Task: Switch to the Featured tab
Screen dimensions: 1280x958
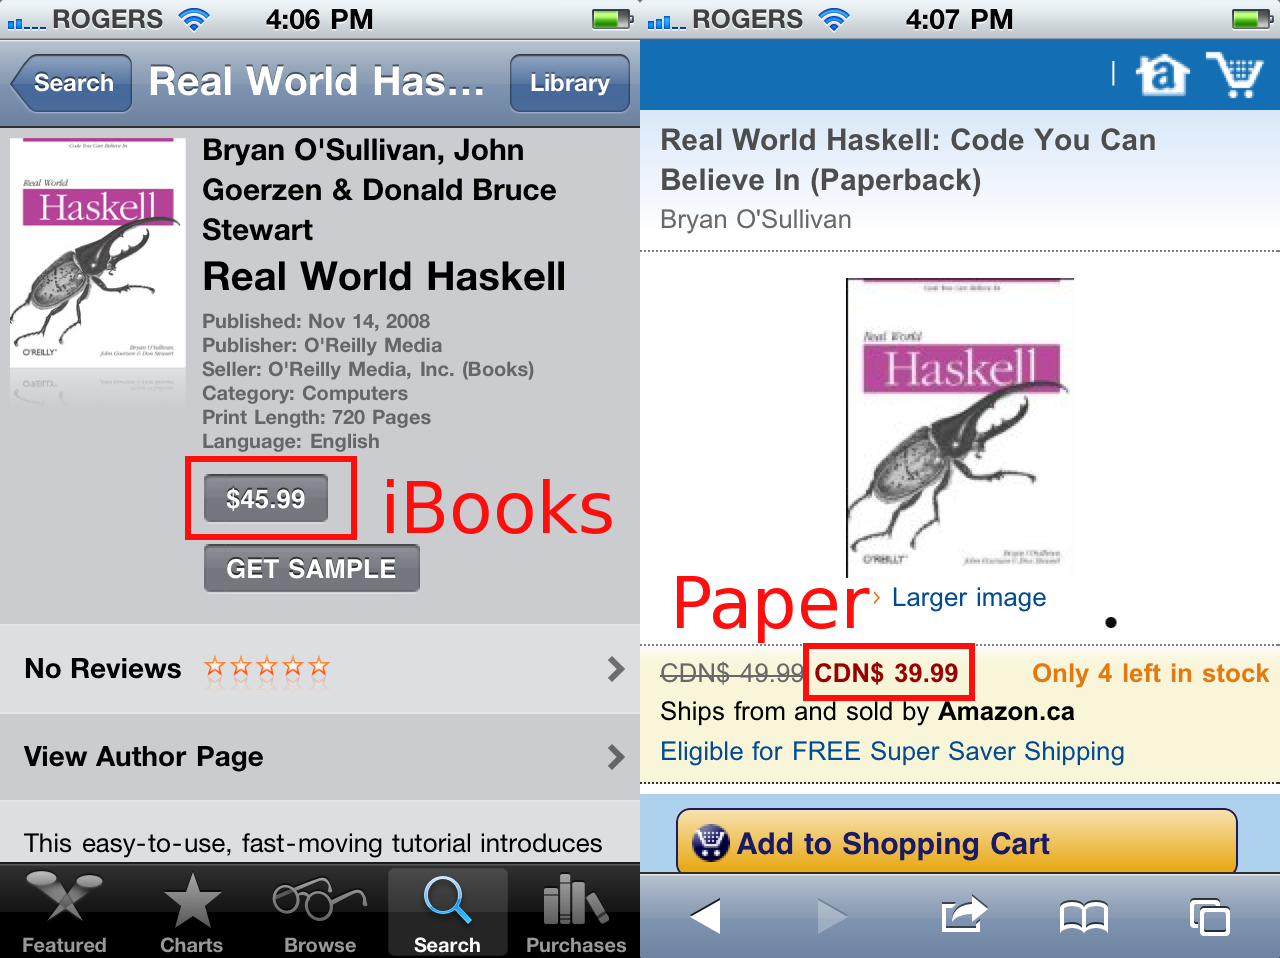Action: pos(64,912)
